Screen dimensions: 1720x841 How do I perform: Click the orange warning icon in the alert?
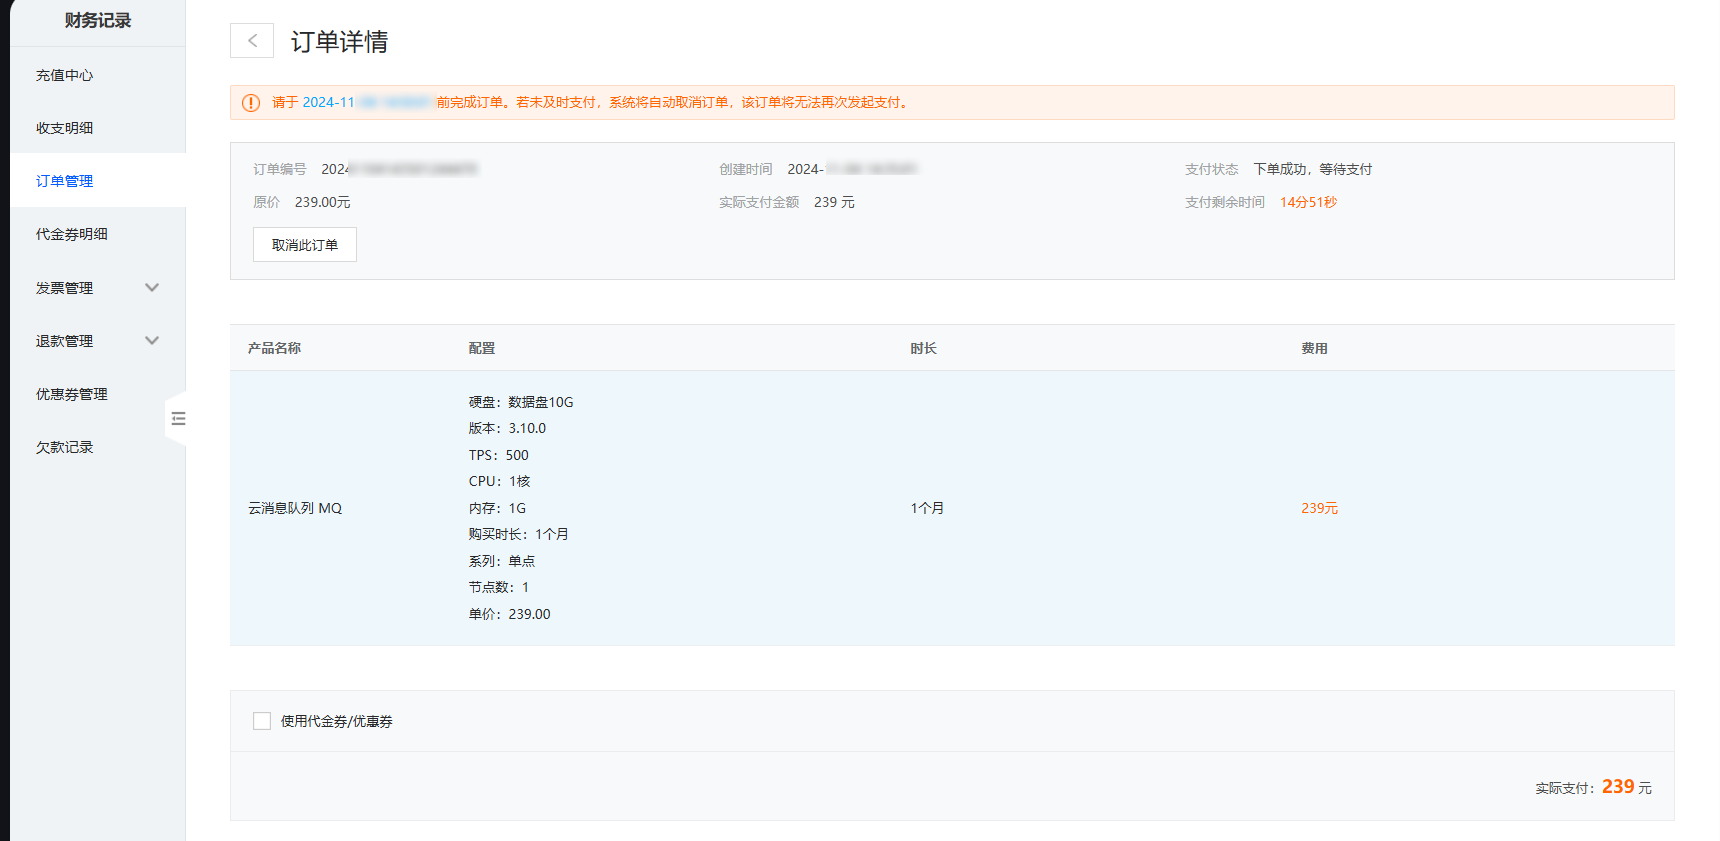pos(251,103)
